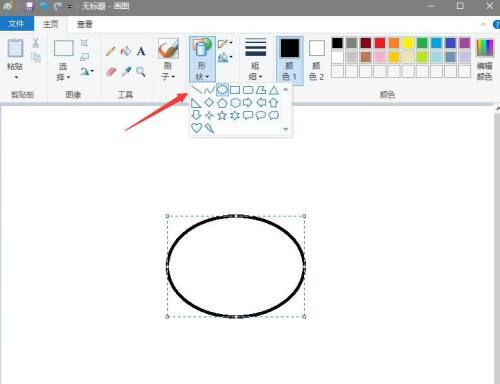
Task: Open the 粗细 line thickness dropdown
Action: click(x=256, y=59)
